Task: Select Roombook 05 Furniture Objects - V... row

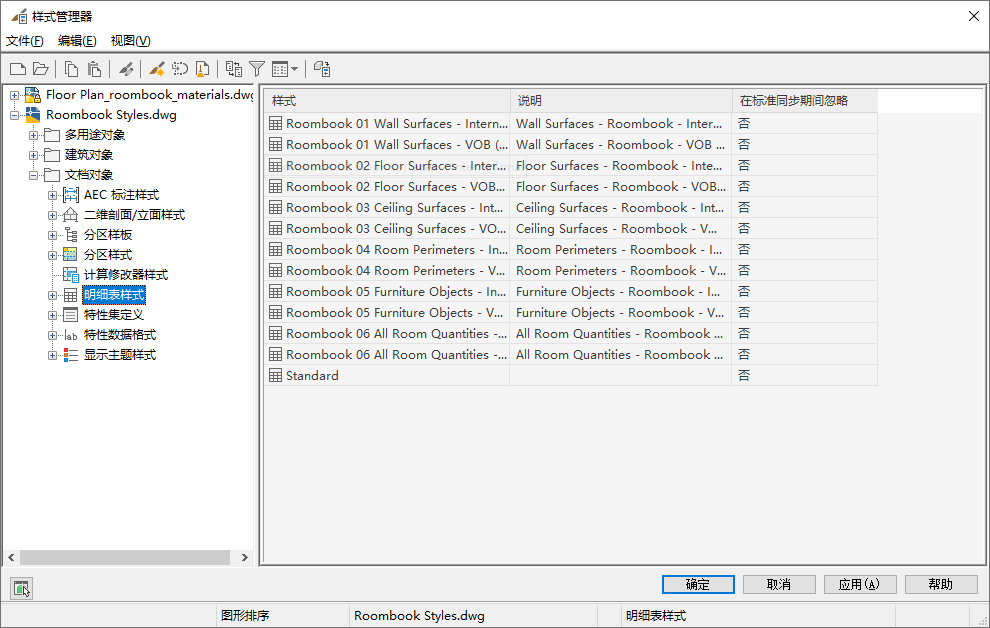Action: click(571, 312)
